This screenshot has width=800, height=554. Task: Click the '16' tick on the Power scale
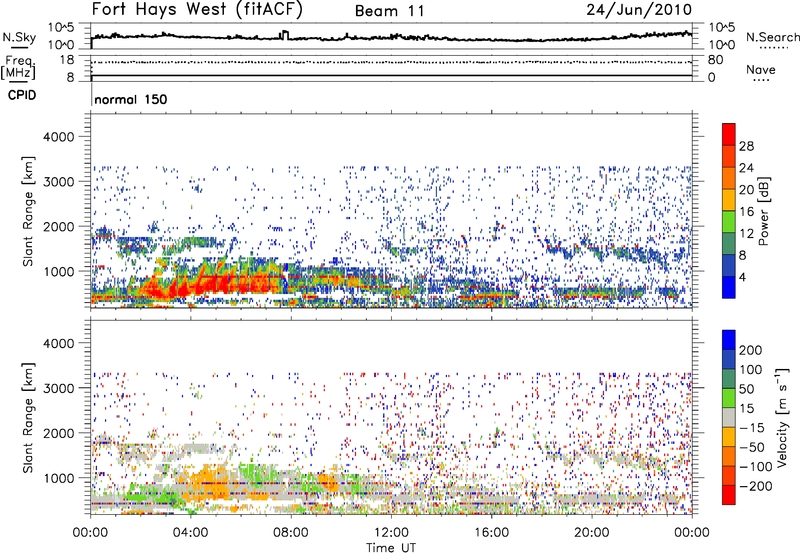click(746, 212)
